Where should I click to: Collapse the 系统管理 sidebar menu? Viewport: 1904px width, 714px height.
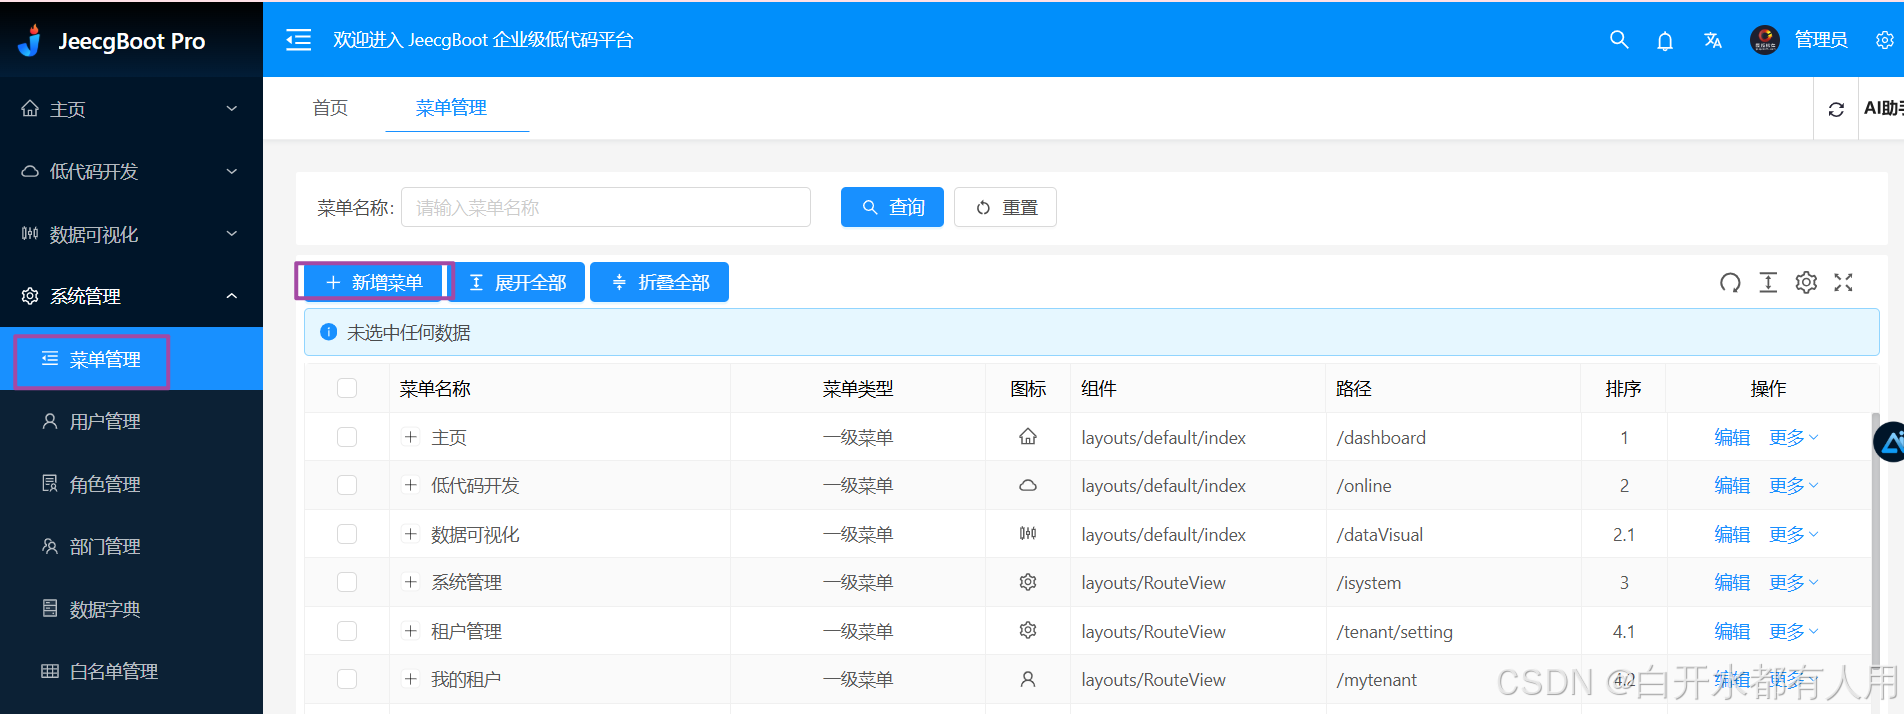[x=131, y=296]
